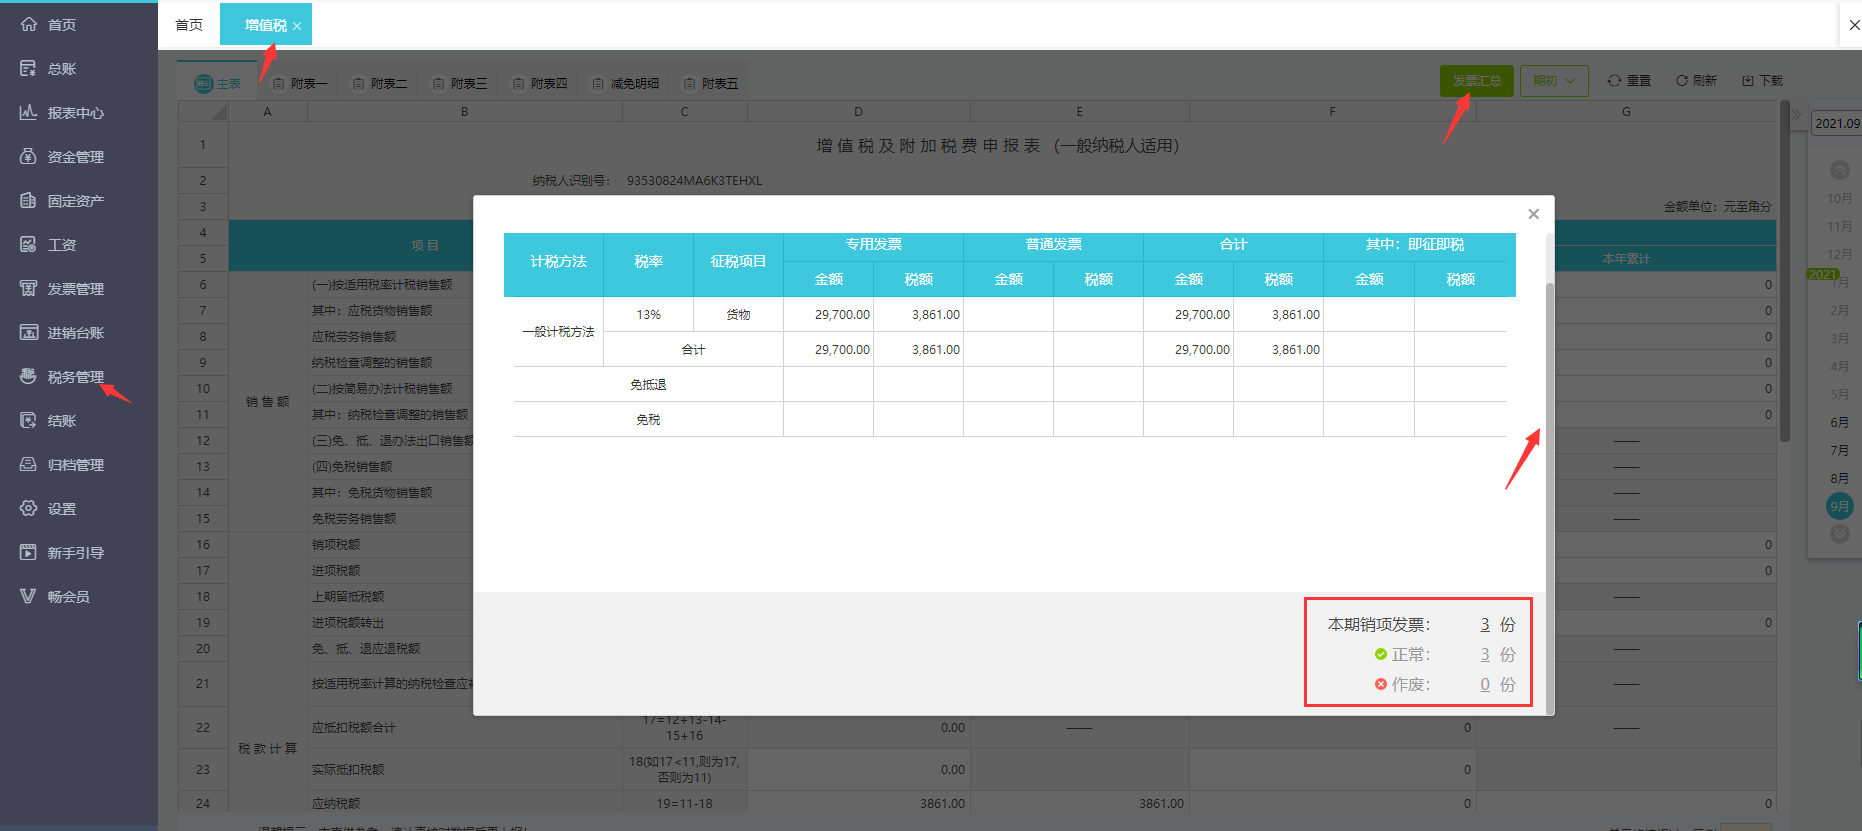Switch to 附表五 sheet tab
Image resolution: width=1862 pixels, height=831 pixels.
tap(711, 84)
